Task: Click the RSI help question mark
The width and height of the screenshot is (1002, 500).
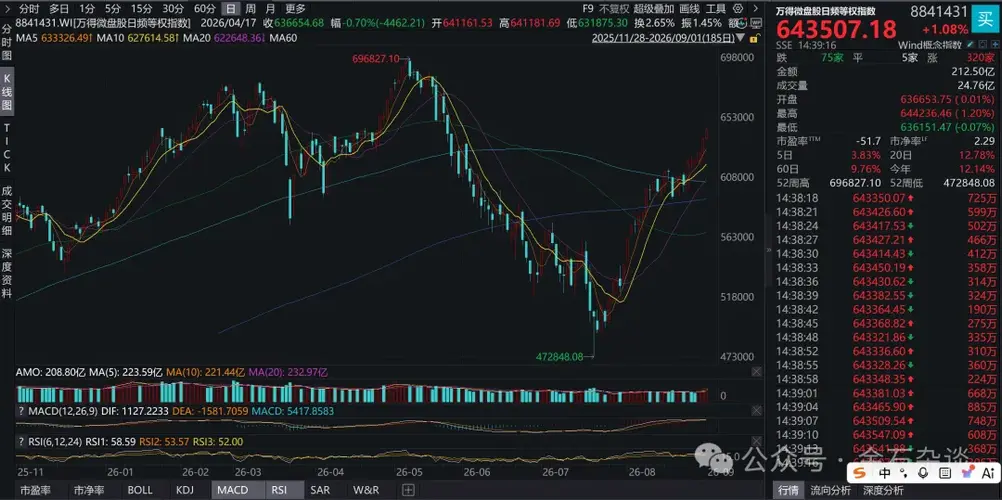Action: pos(20,442)
